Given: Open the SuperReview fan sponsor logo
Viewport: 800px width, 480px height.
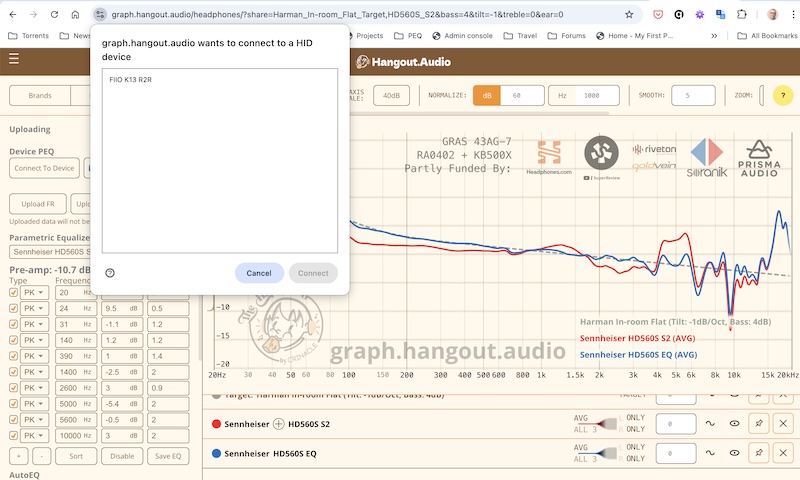Looking at the screenshot, I should [602, 158].
